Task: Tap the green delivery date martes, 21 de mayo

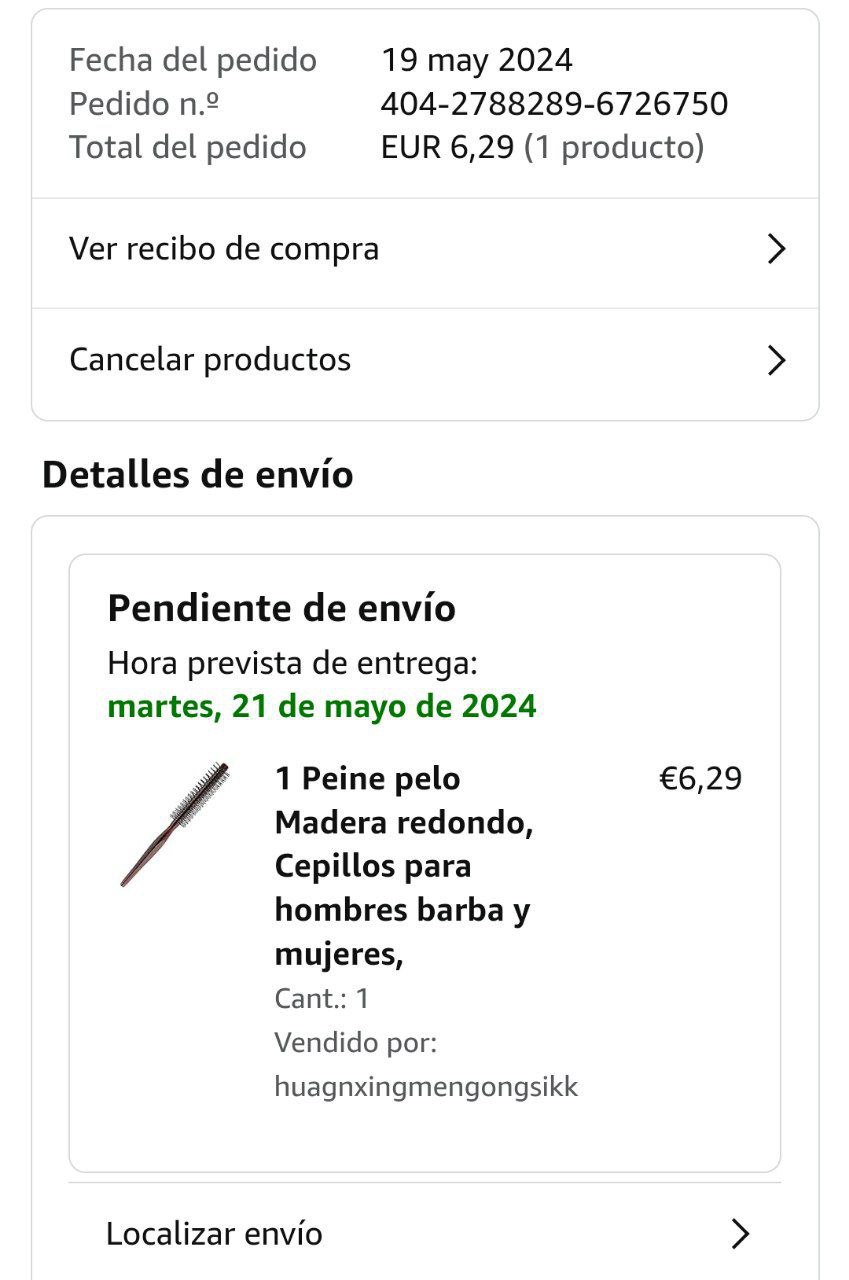Action: click(x=322, y=707)
